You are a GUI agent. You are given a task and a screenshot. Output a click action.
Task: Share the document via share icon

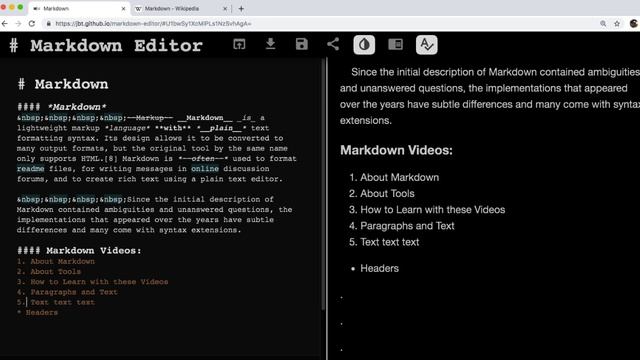(x=333, y=44)
